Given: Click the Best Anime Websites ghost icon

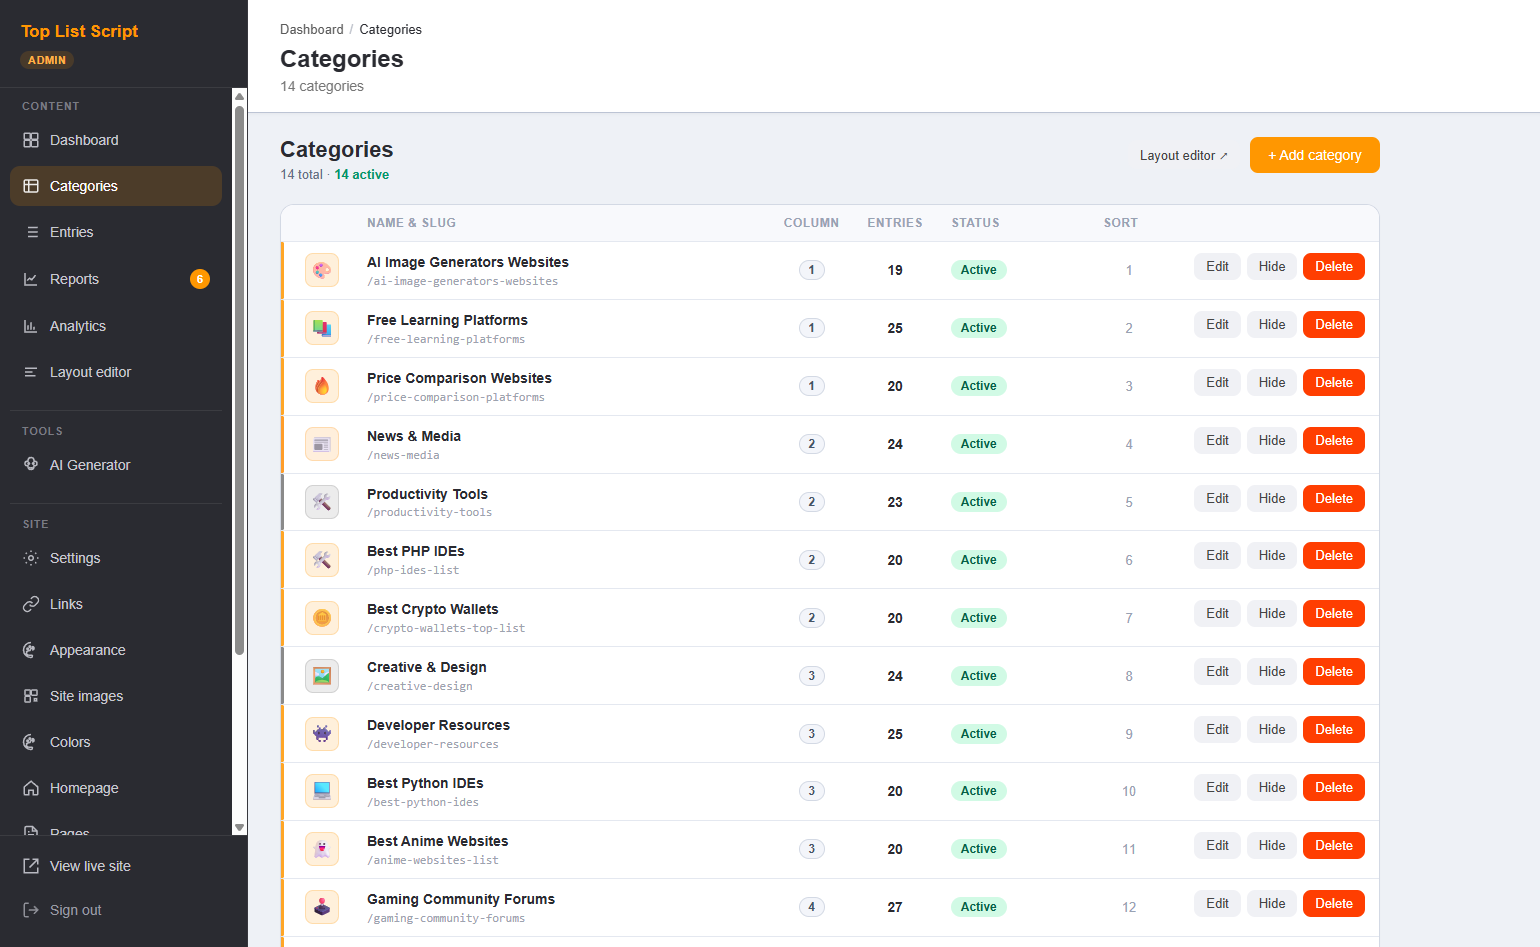Looking at the screenshot, I should click(322, 849).
